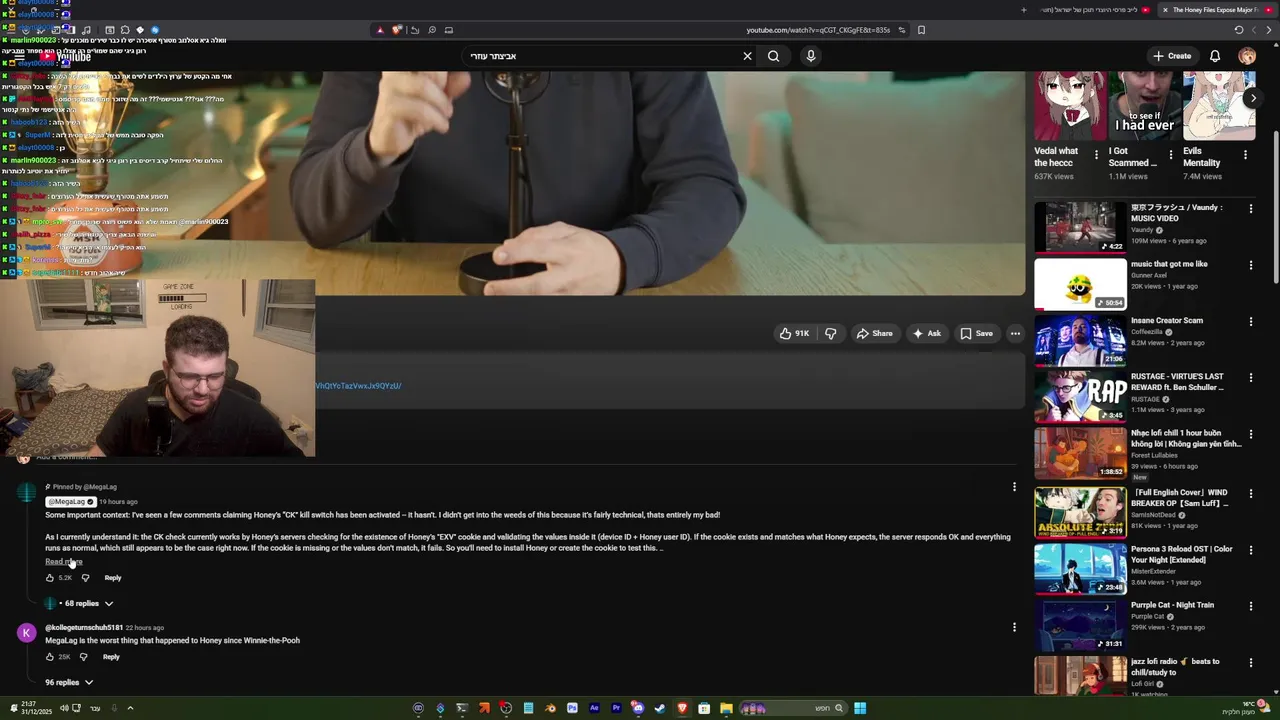Open menu for 'Vedal what the heccc' short

point(1096,154)
